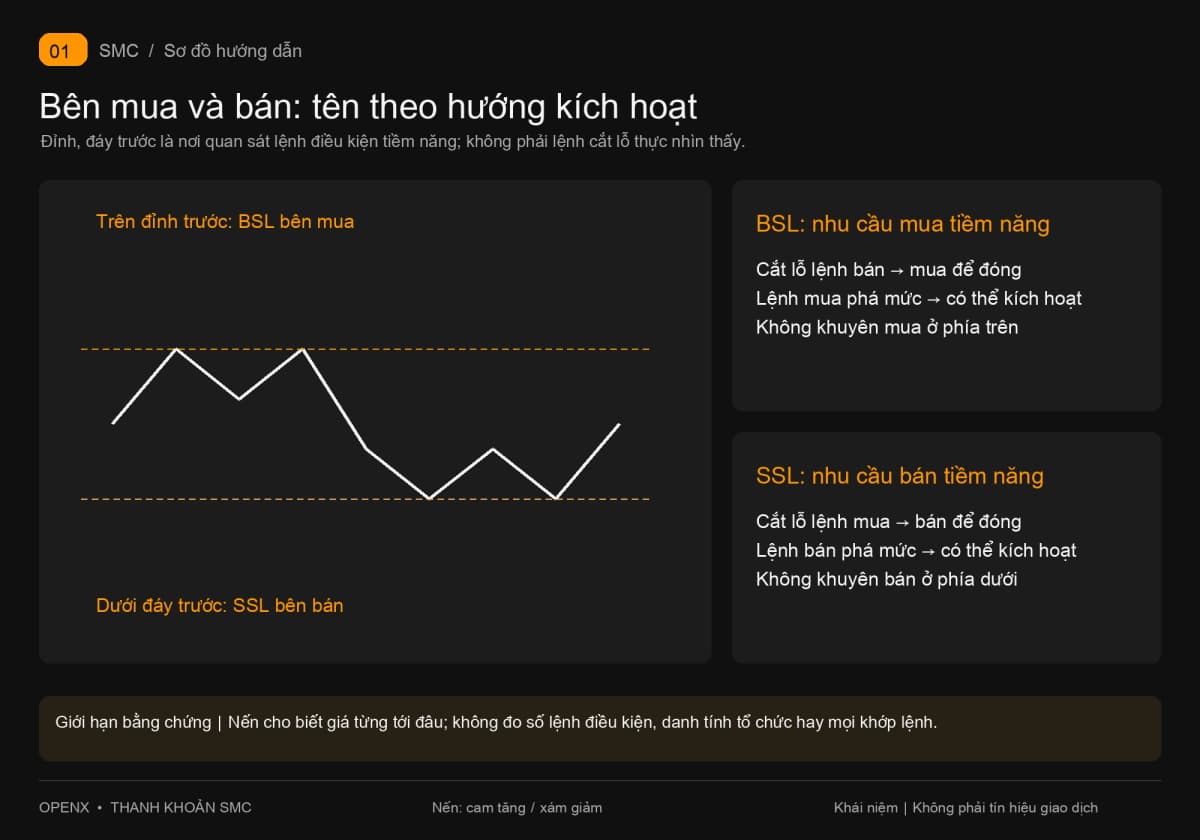Click the upper orange dashed BSL line
This screenshot has height=840, width=1200.
click(365, 349)
